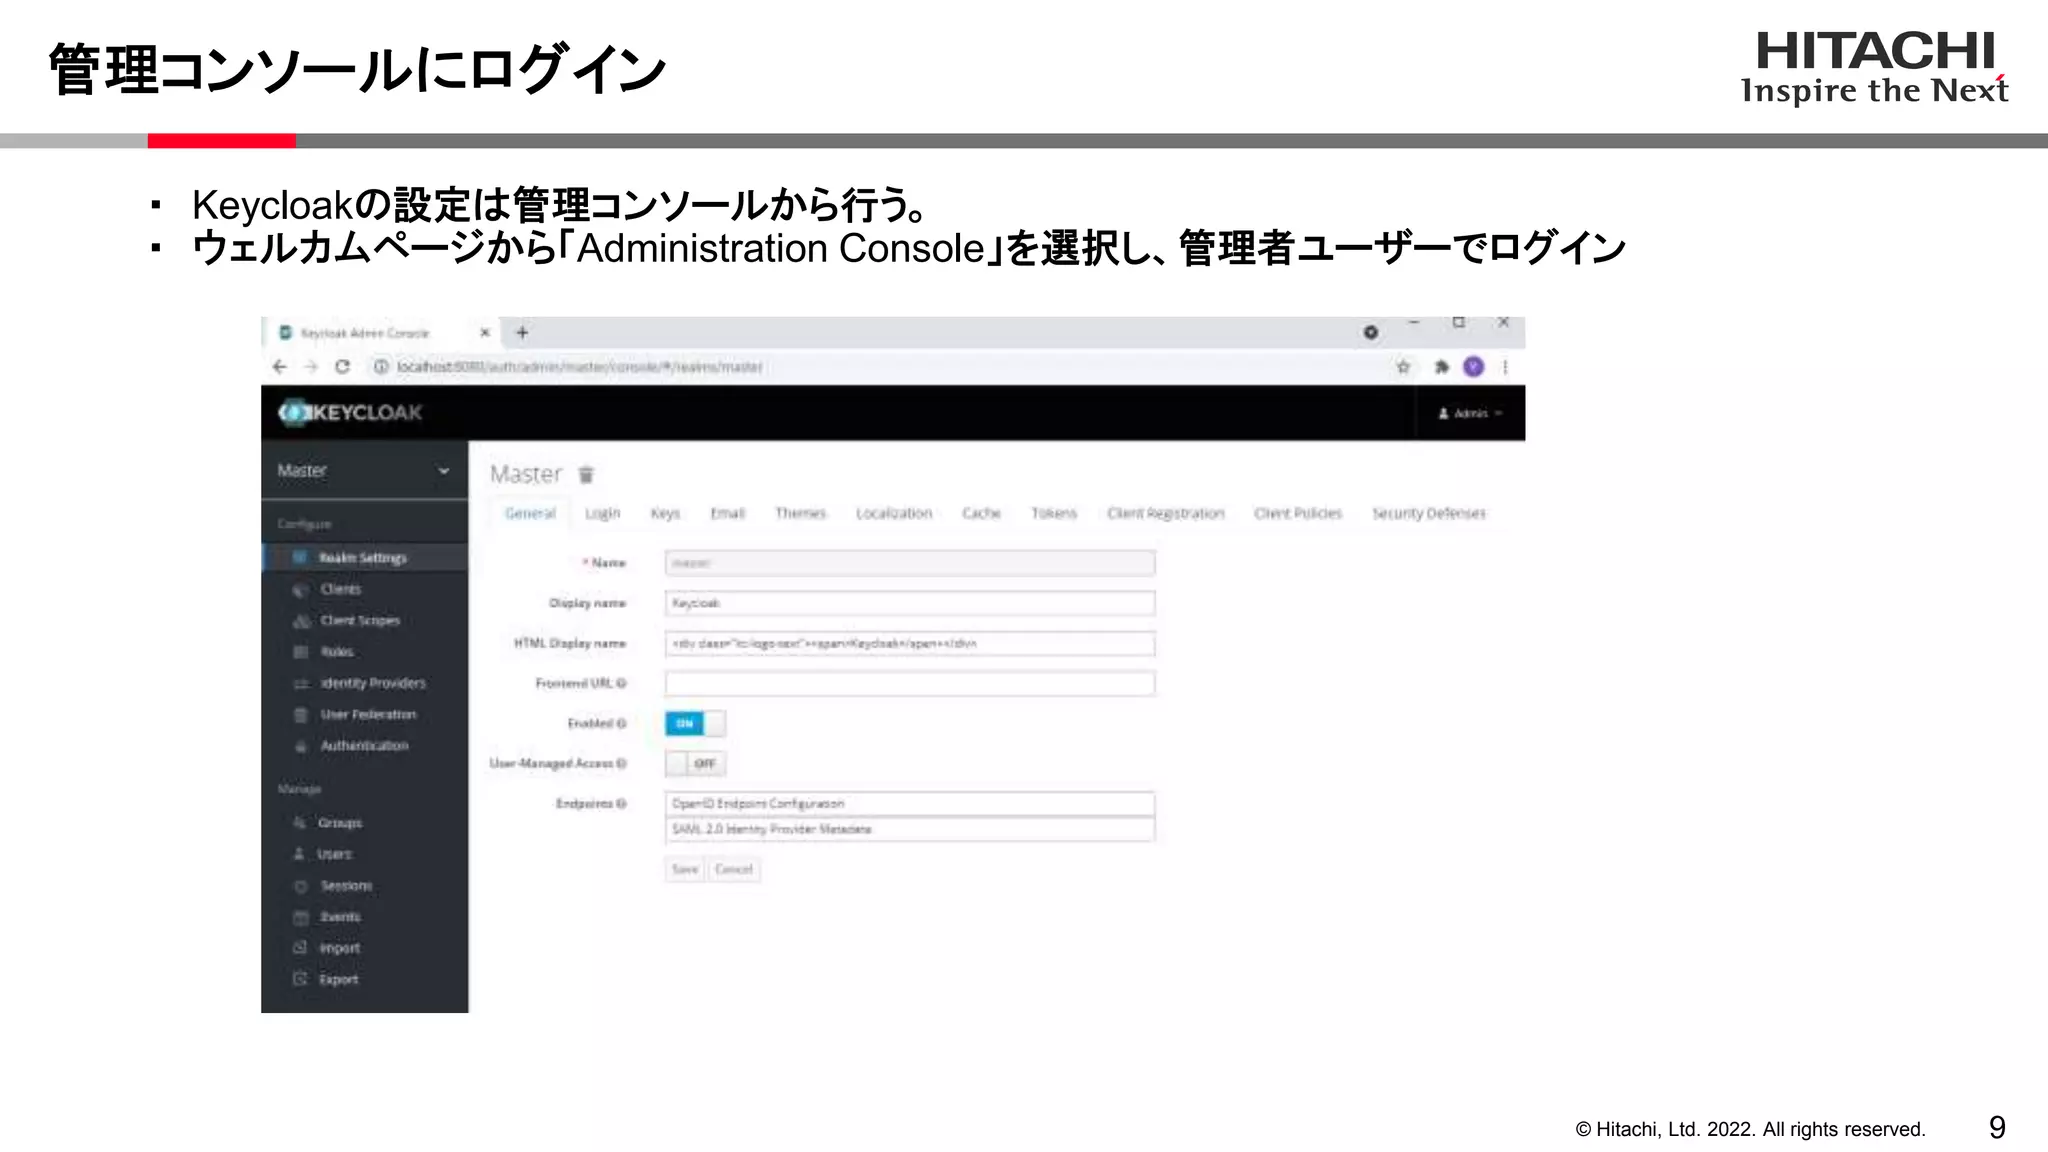Click the Clients sidebar icon
This screenshot has height=1152, width=2048.
pos(300,589)
